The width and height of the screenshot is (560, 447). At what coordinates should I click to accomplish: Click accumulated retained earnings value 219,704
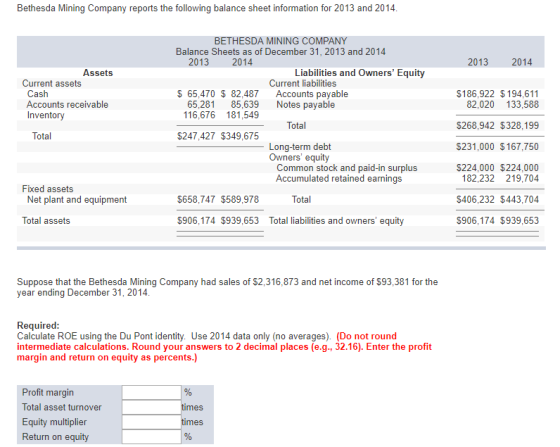click(x=522, y=178)
